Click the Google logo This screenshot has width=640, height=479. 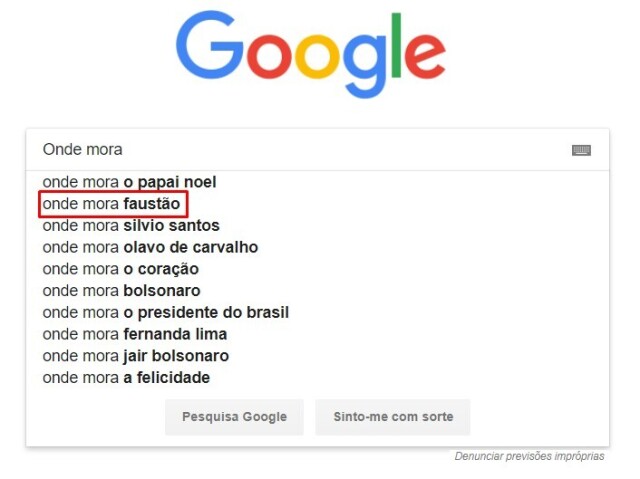[x=311, y=55]
